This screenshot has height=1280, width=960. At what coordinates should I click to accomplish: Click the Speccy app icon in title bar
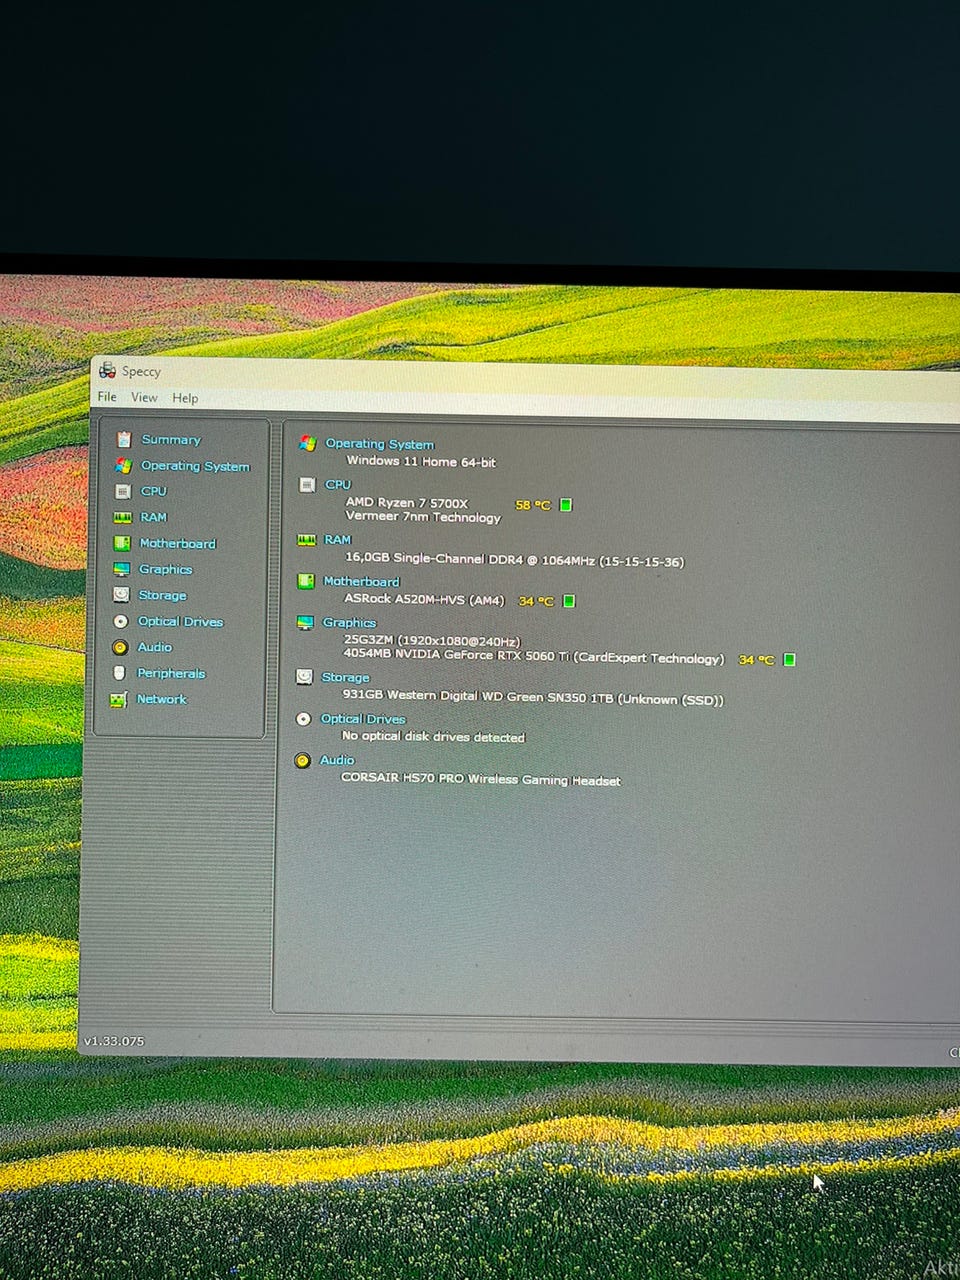coord(107,371)
